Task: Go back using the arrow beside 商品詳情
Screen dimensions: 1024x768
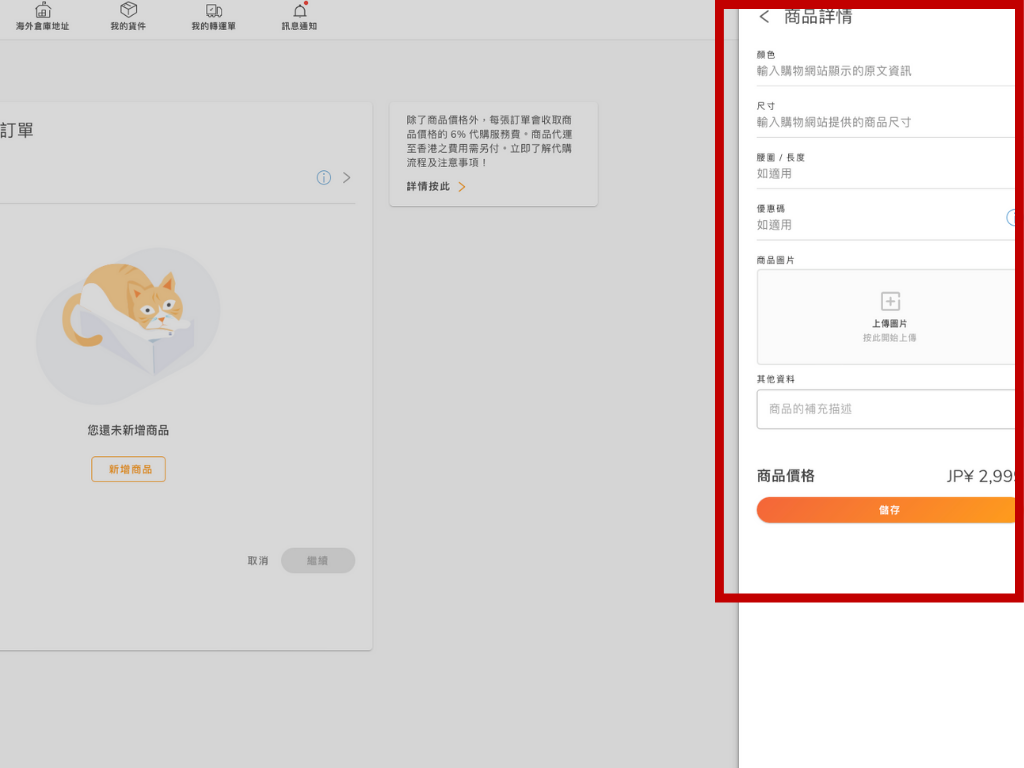Action: click(765, 17)
